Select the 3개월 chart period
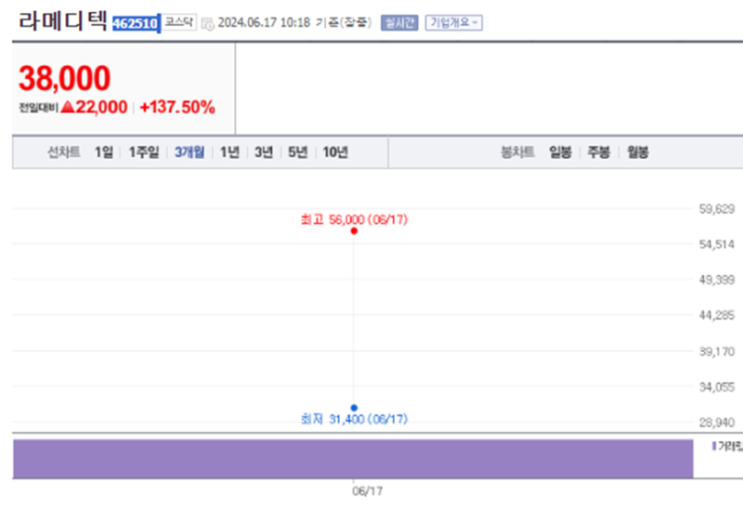743x510 pixels. click(x=190, y=152)
